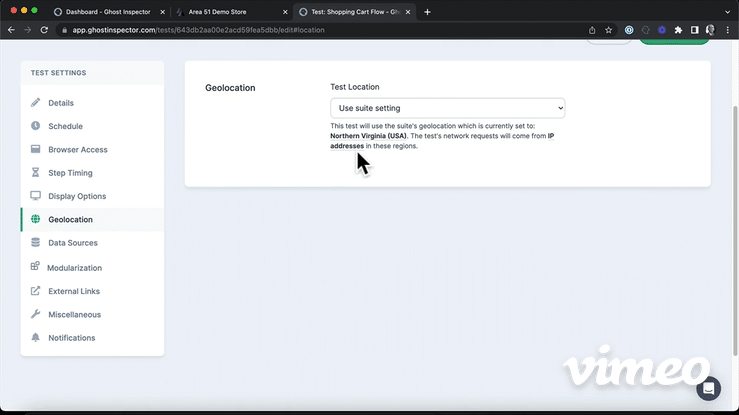Image resolution: width=739 pixels, height=415 pixels.
Task: Open the External Links settings section
Action: 92,291
